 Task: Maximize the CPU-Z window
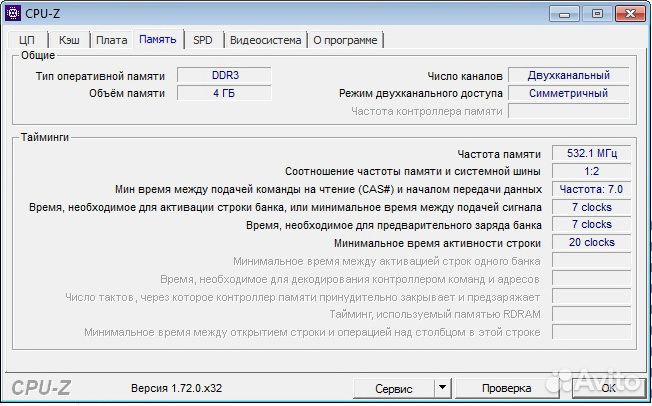597,14
